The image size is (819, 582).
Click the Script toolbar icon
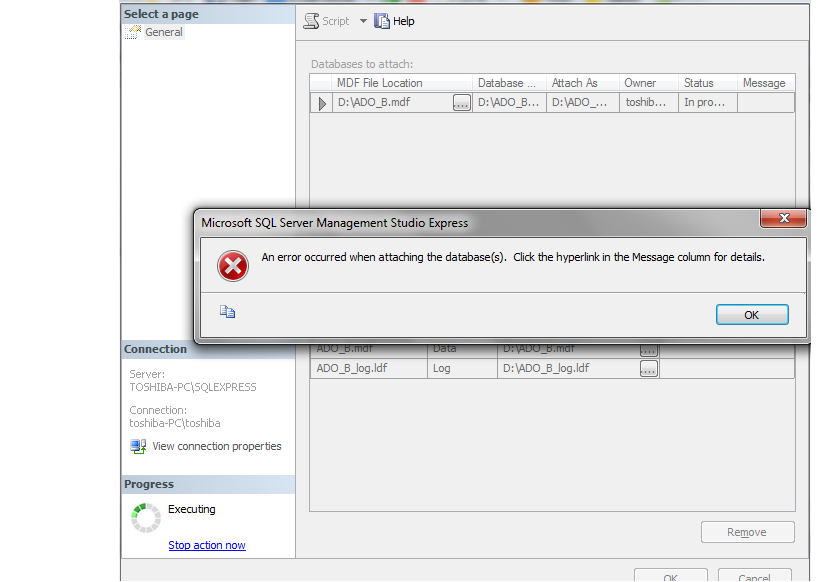tap(311, 21)
